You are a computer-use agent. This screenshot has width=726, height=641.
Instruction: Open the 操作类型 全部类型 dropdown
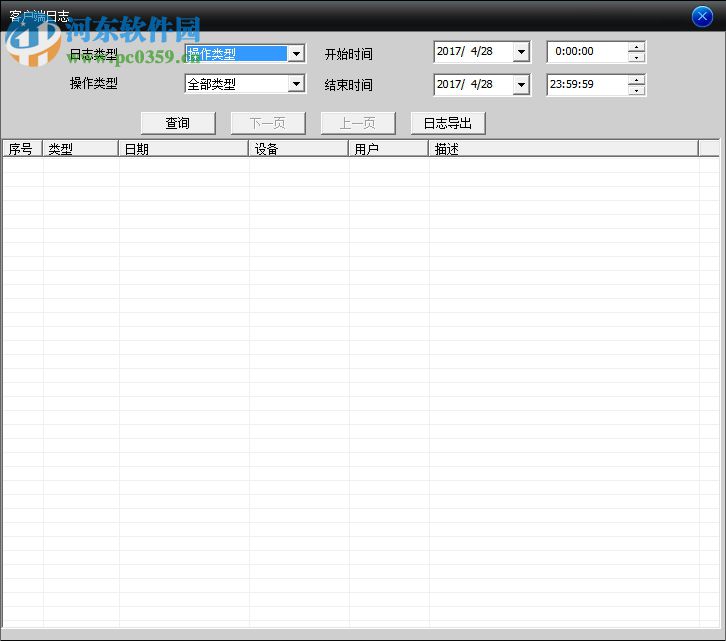296,84
